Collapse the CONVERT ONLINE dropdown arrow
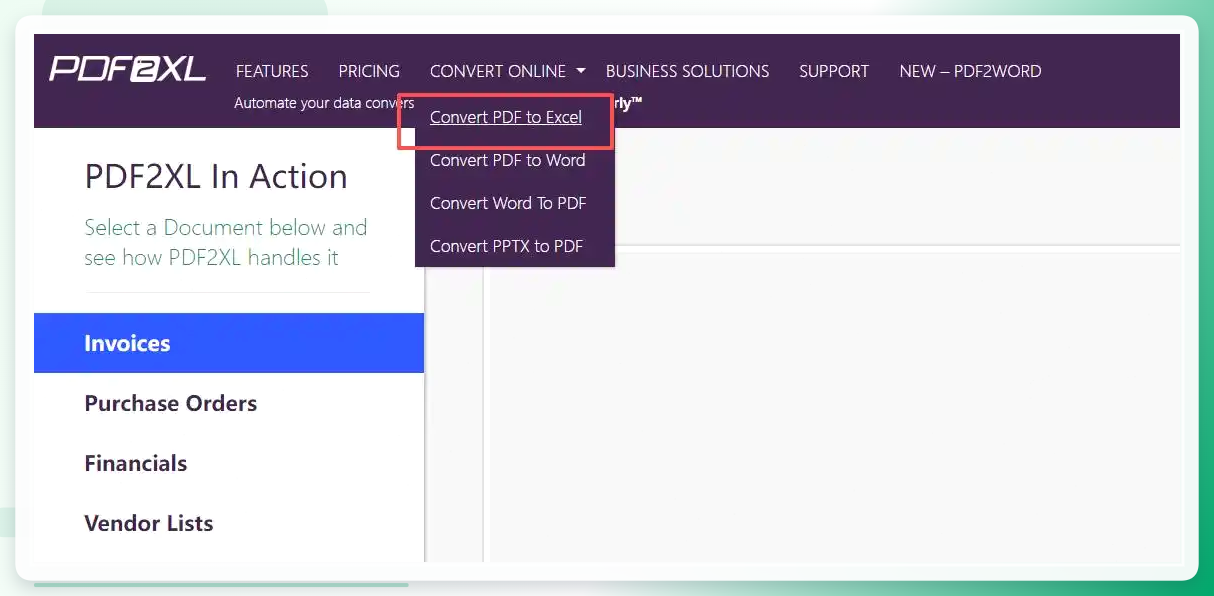Viewport: 1214px width, 596px height. [581, 71]
